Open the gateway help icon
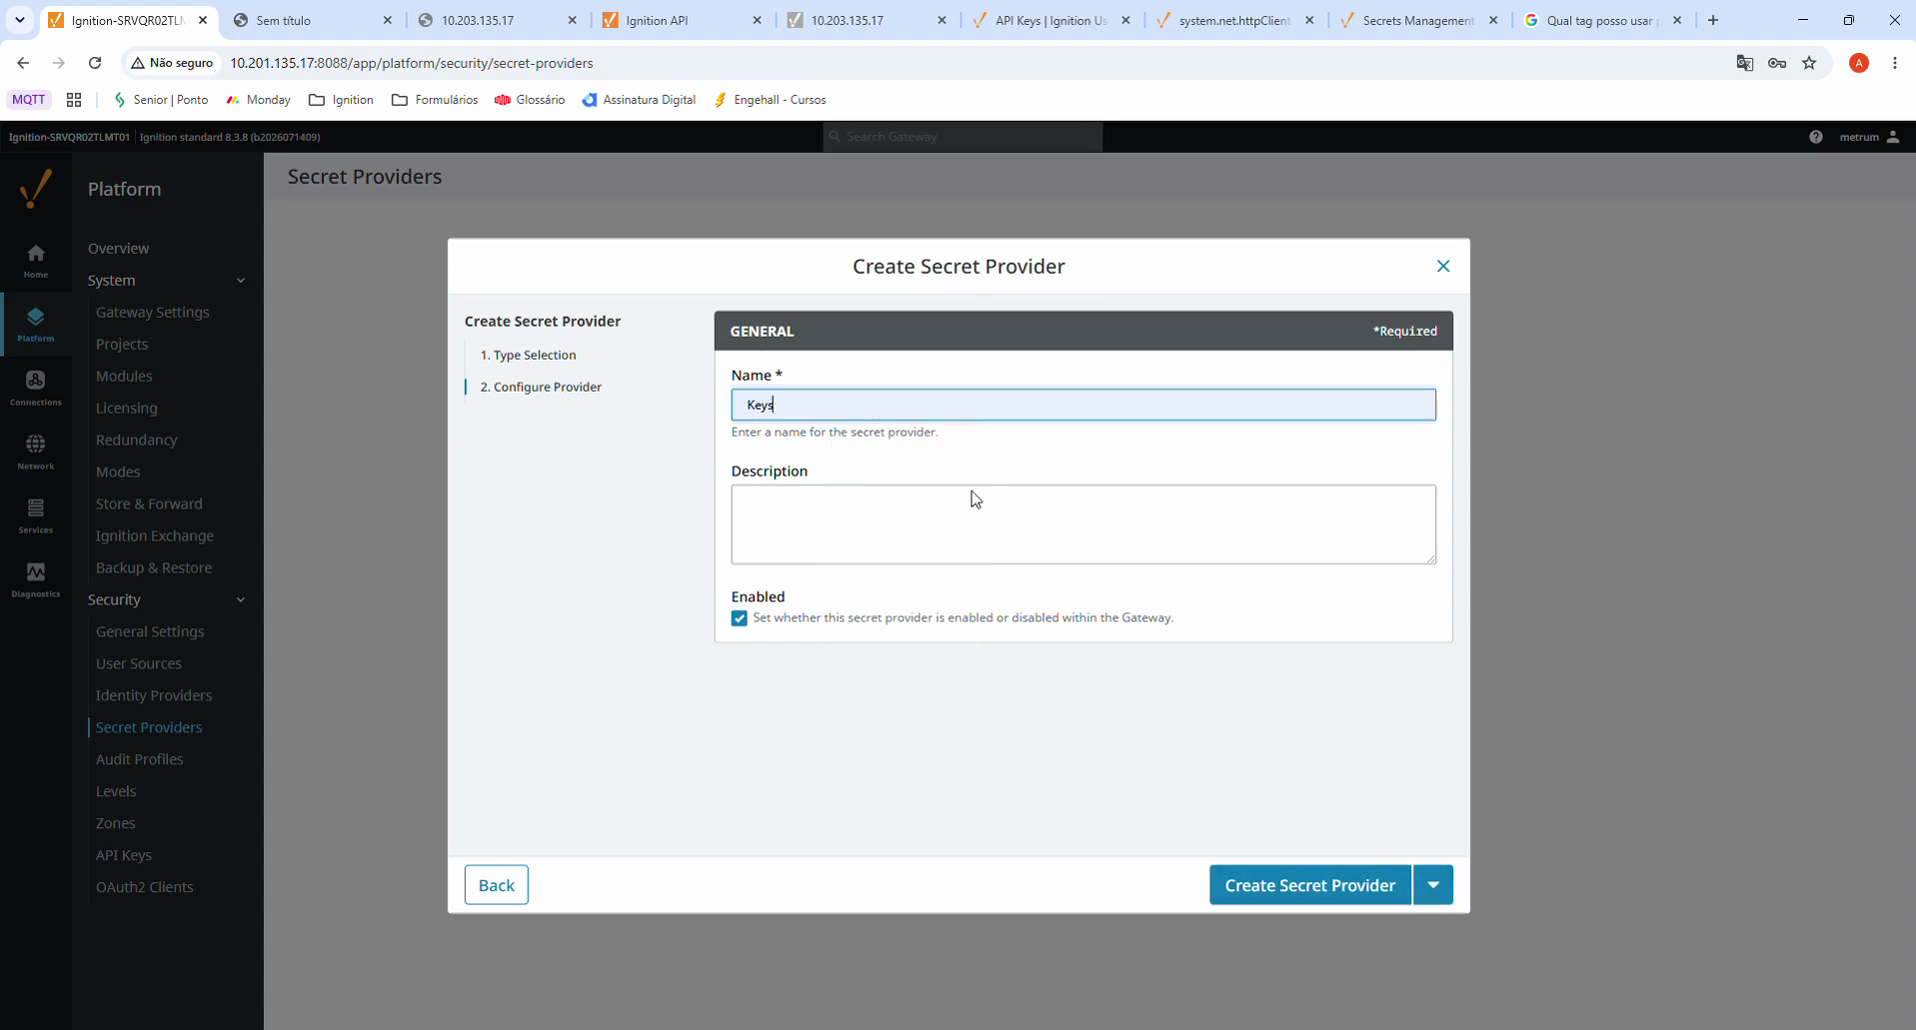Viewport: 1916px width, 1030px height. pos(1816,137)
